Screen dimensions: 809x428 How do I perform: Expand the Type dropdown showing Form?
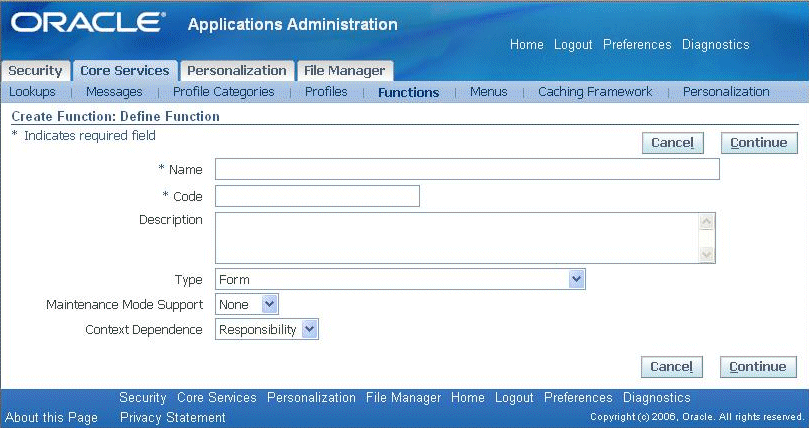(x=400, y=279)
